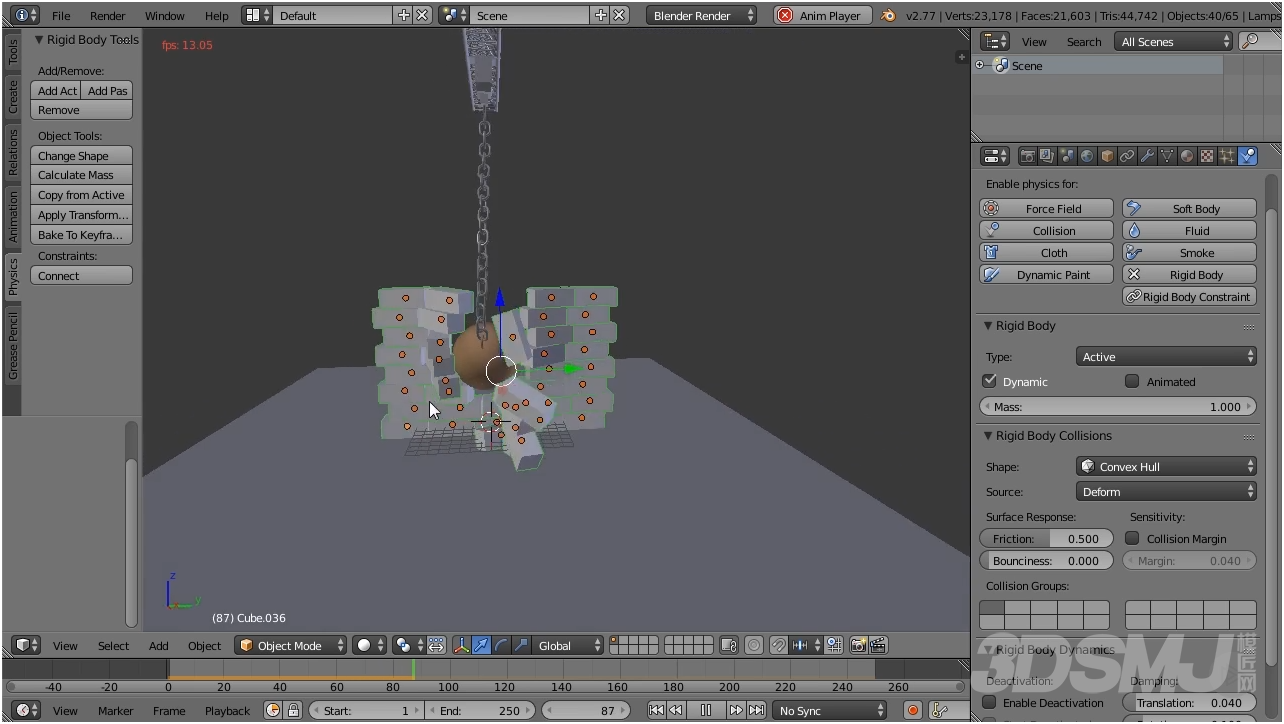Image resolution: width=1284 pixels, height=724 pixels.
Task: Click the OpenGL render image camera icon
Action: (858, 645)
